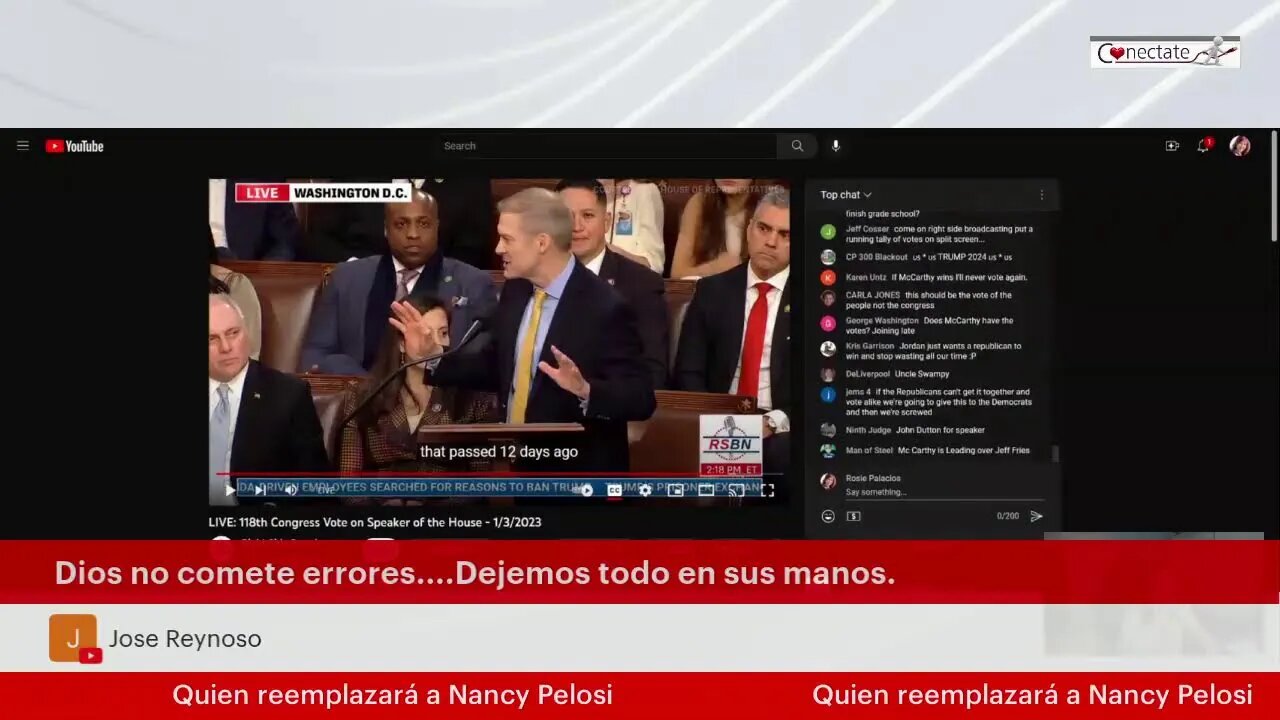Click the Conectate logo overlay
Screen dimensions: 1280x720
(x=1165, y=52)
